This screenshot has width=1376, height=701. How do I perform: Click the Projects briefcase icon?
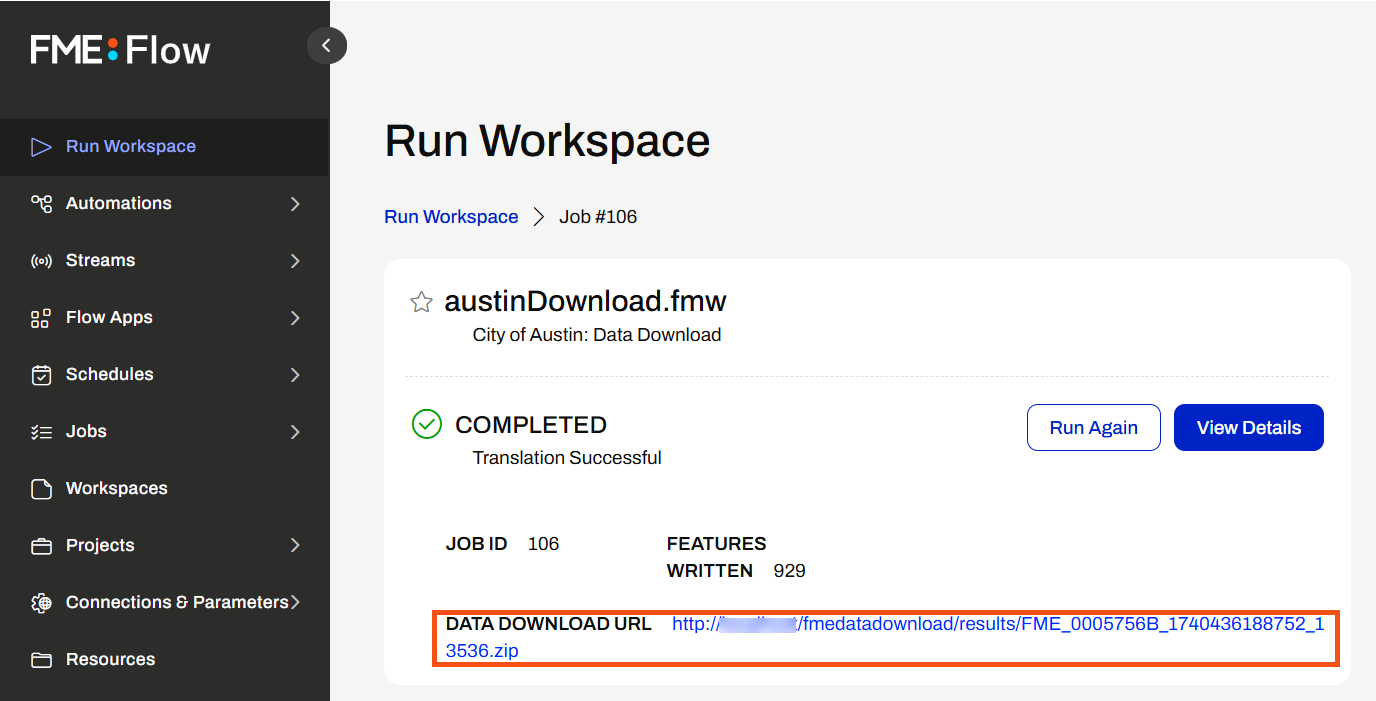[x=41, y=546]
